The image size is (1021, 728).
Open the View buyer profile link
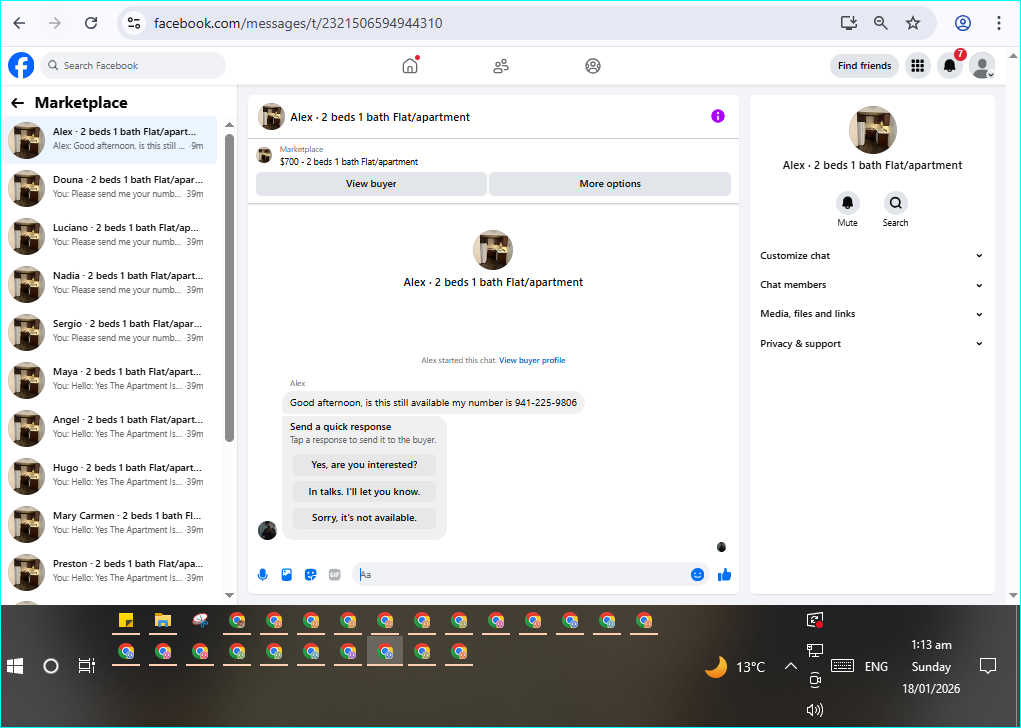[532, 360]
